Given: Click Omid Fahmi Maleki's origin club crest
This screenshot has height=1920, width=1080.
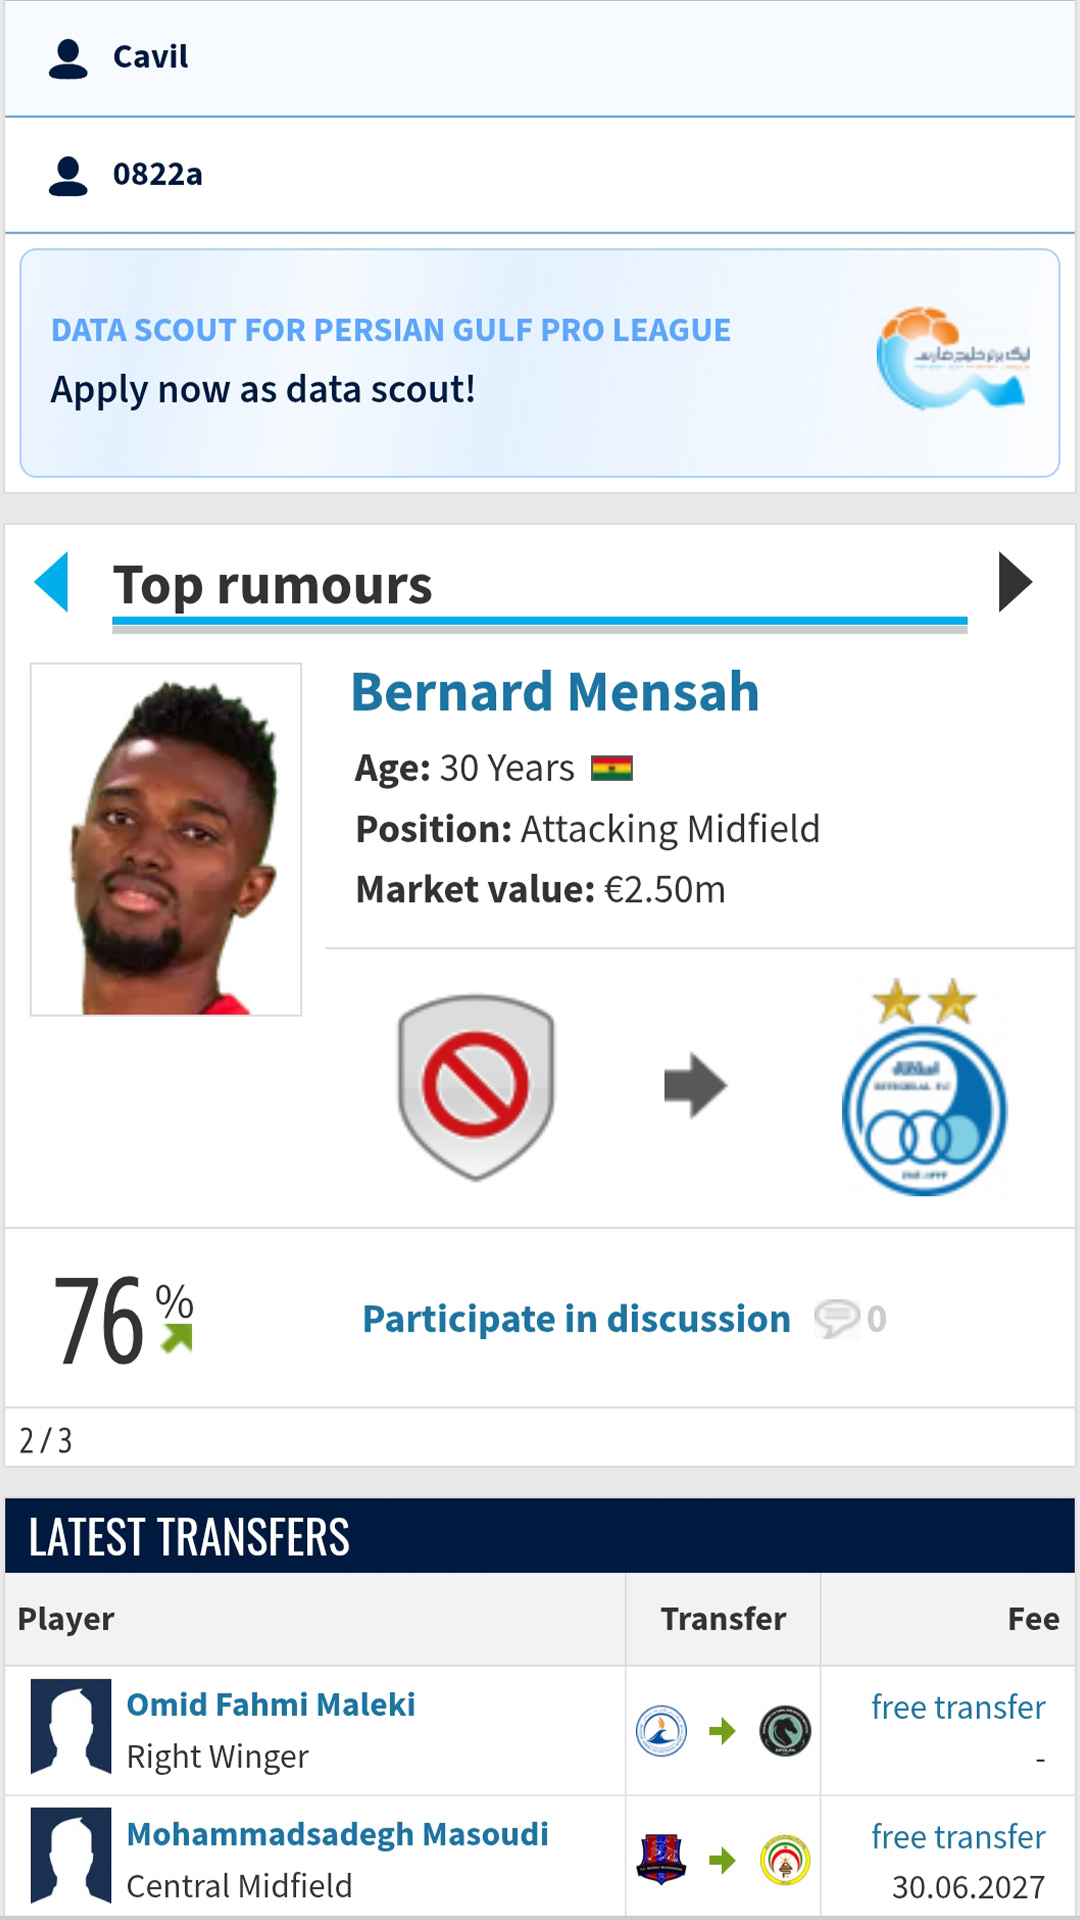Looking at the screenshot, I should point(662,1730).
